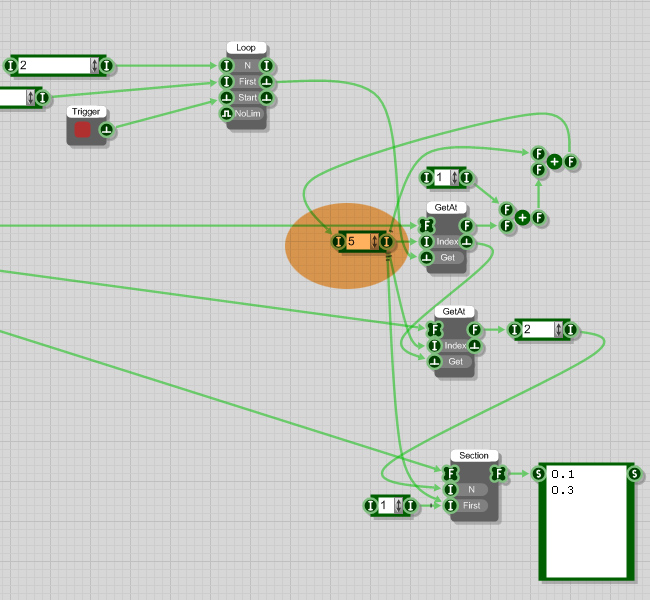
Task: Click the Trigger node output port
Action: (x=106, y=130)
